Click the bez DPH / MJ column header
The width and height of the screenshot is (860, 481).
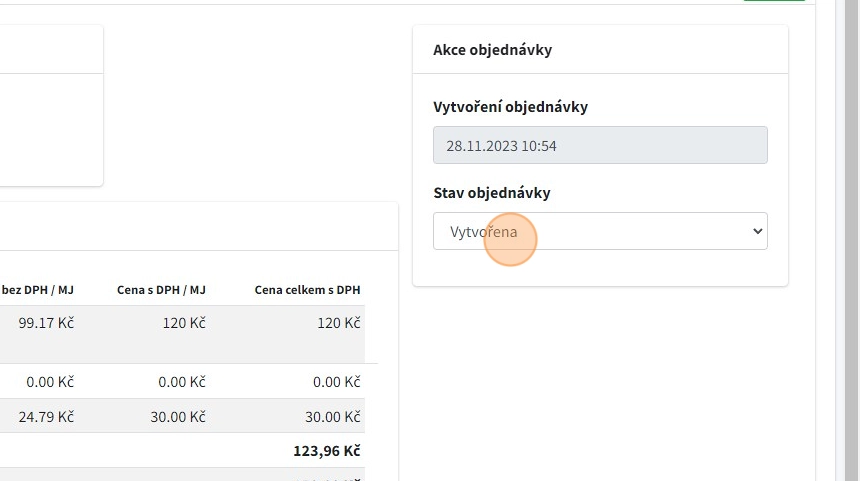pyautogui.click(x=38, y=290)
